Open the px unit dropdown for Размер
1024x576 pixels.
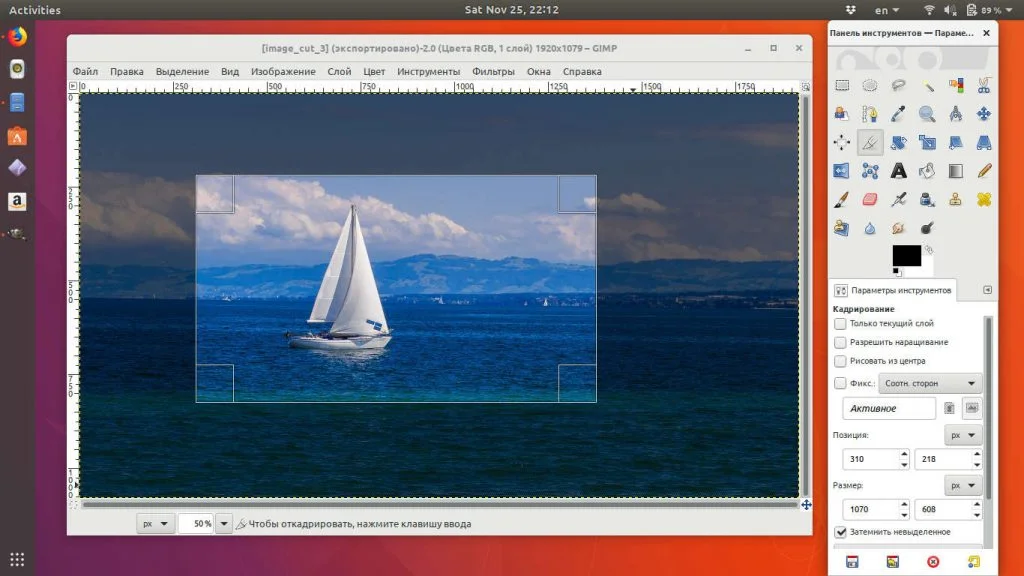pos(963,485)
